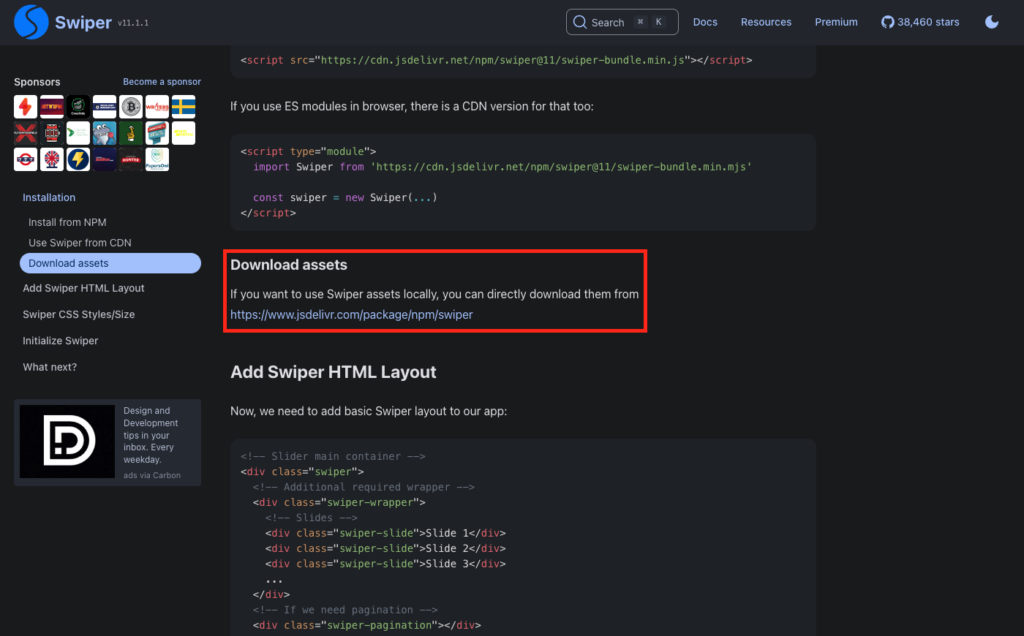Click the swiper-bundle.min.js script tag code line
Screen dimensions: 1024x636
(496, 60)
